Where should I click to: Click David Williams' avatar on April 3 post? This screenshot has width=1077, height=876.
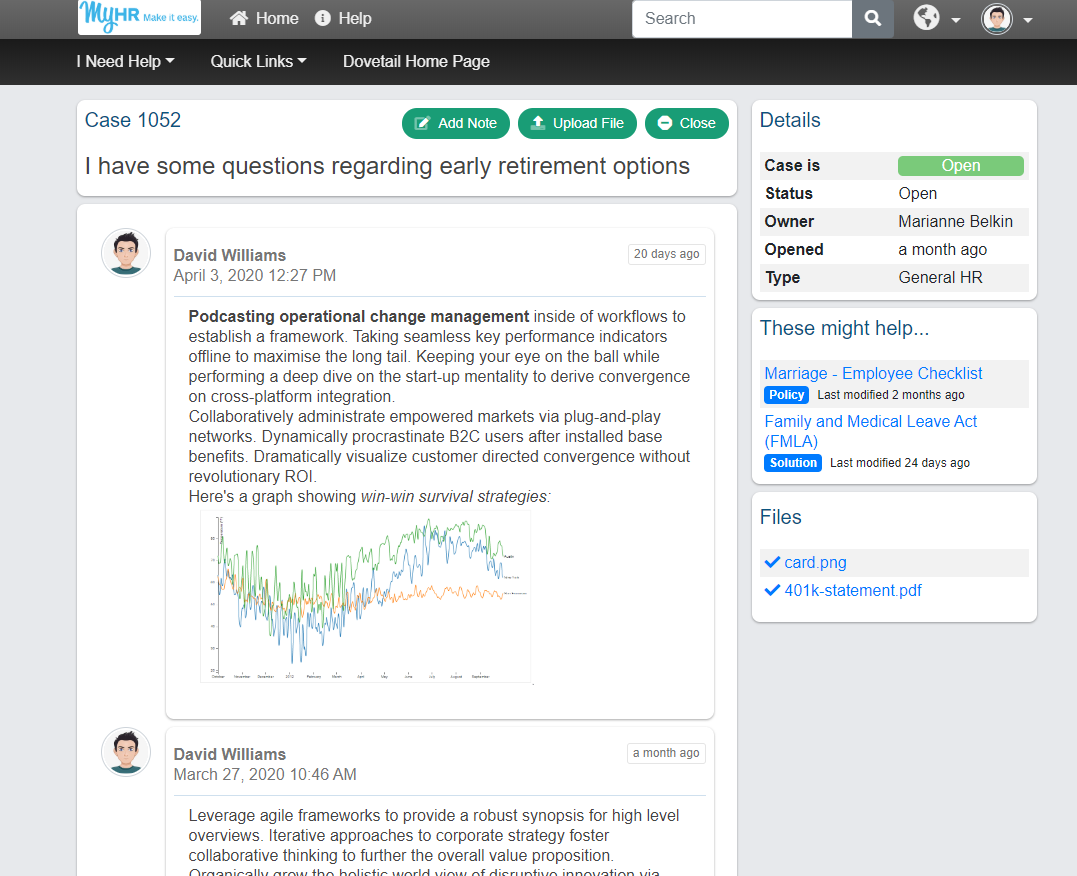pos(126,253)
